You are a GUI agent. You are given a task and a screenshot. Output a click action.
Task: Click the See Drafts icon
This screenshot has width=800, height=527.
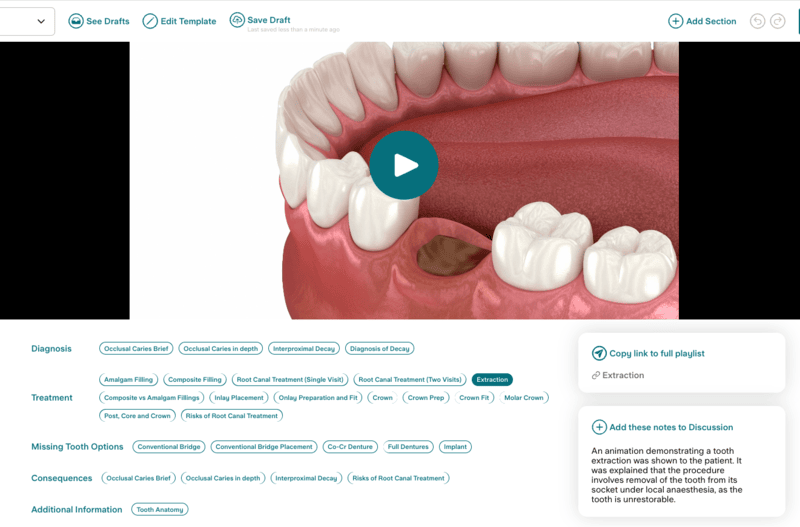[76, 21]
